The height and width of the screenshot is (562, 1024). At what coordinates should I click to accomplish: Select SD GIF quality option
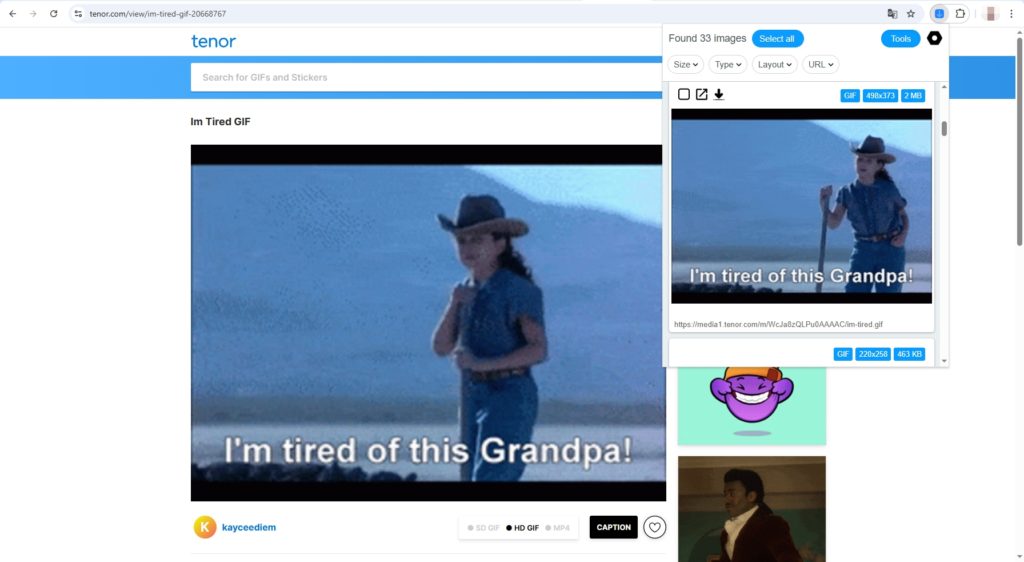[x=484, y=528]
